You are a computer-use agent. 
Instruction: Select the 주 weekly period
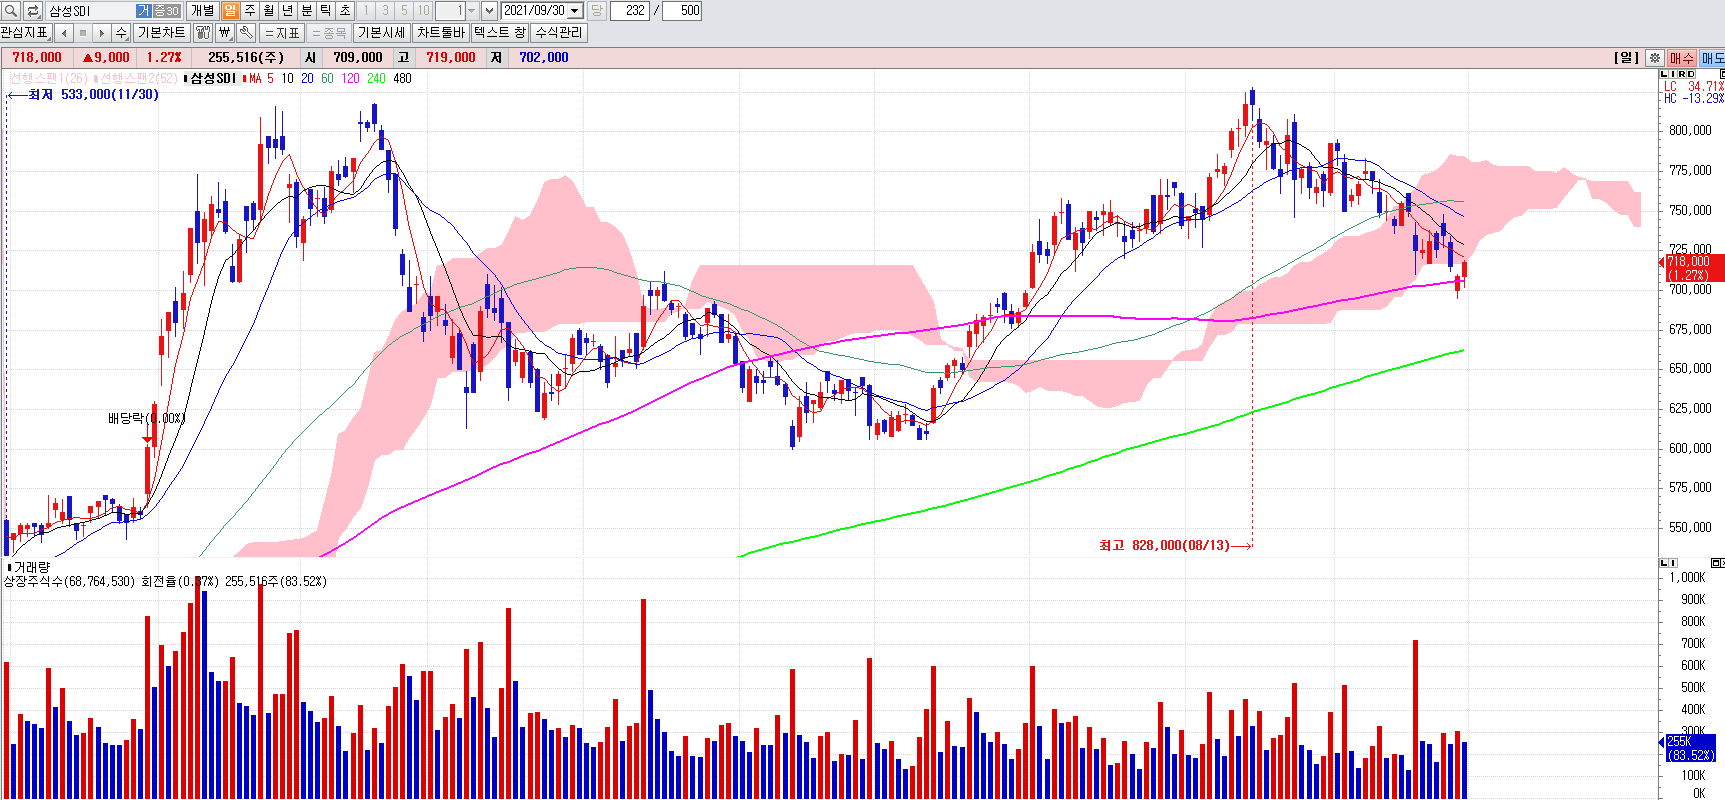pos(249,11)
